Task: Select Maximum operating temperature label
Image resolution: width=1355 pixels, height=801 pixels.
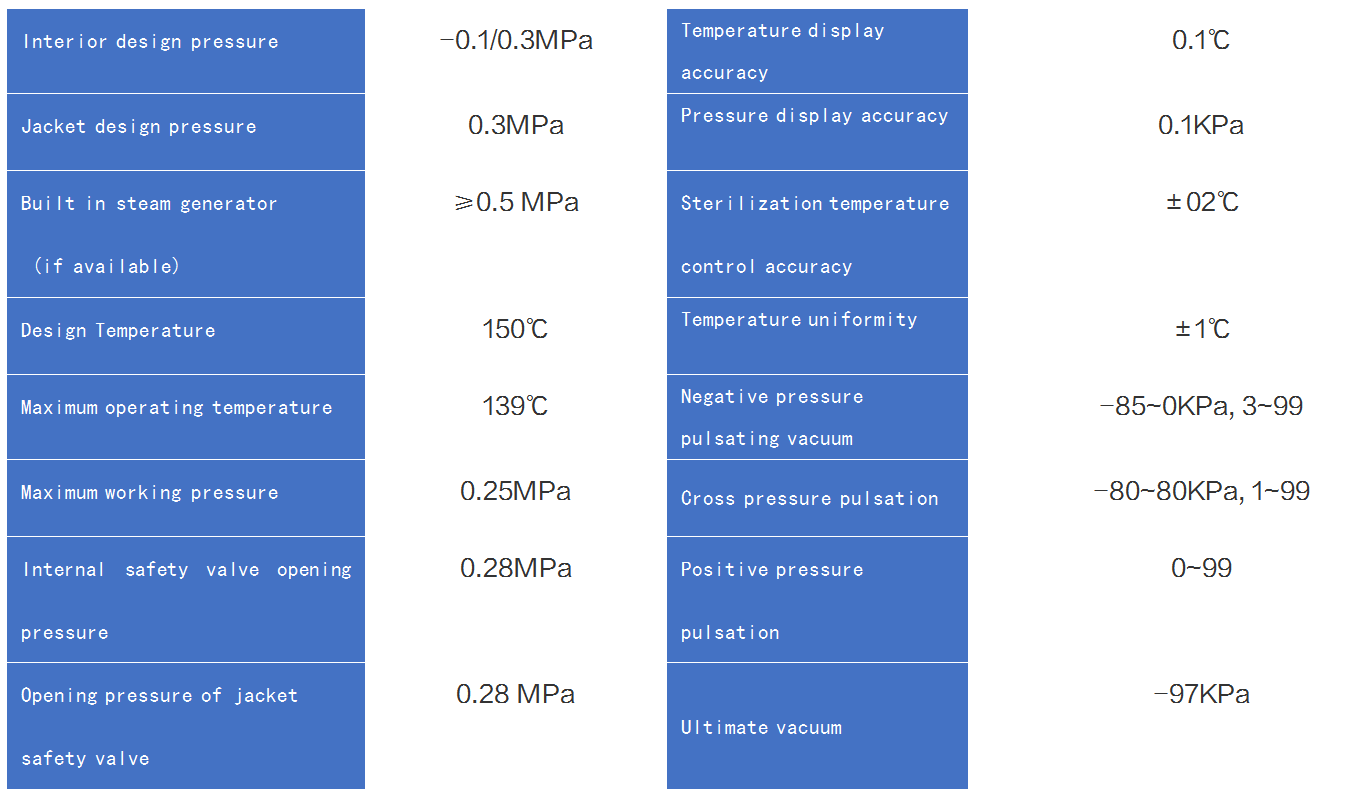Action: coord(176,408)
